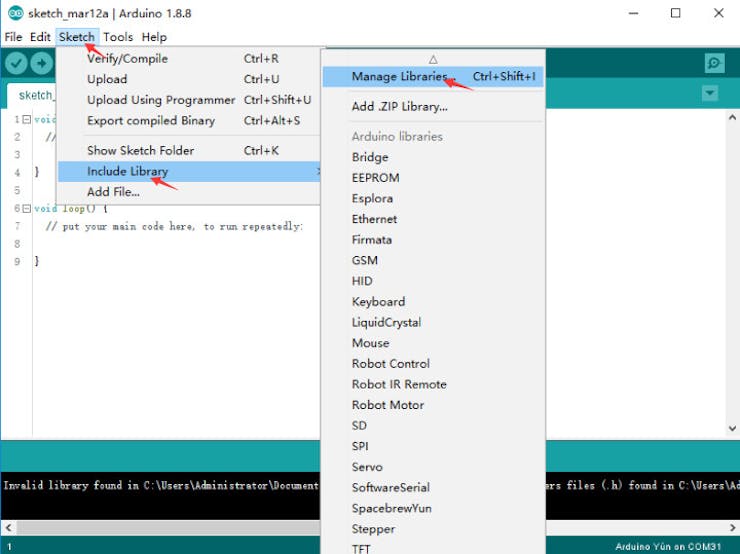Screen dimensions: 740x554
Task: Click editor vertical scrollbar down arrow
Action: [x=732, y=428]
